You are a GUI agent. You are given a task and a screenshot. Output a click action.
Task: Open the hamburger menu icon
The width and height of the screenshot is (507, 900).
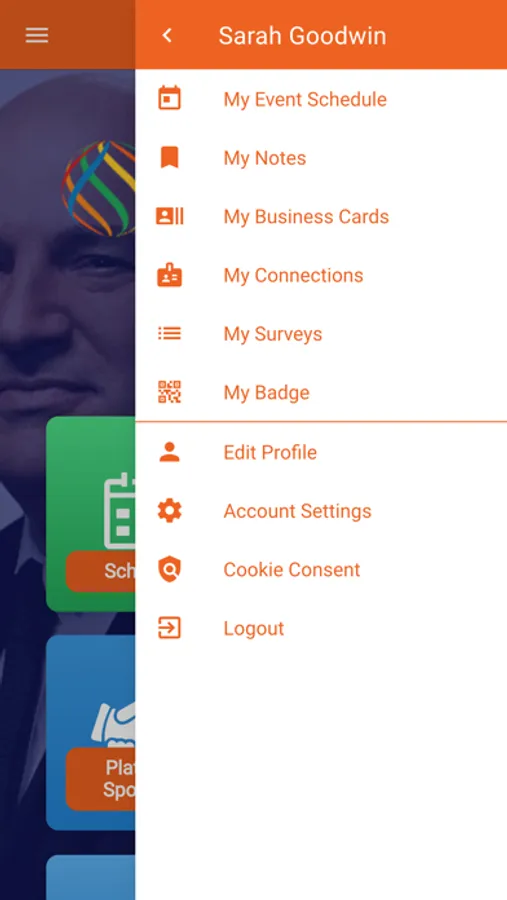click(x=37, y=36)
